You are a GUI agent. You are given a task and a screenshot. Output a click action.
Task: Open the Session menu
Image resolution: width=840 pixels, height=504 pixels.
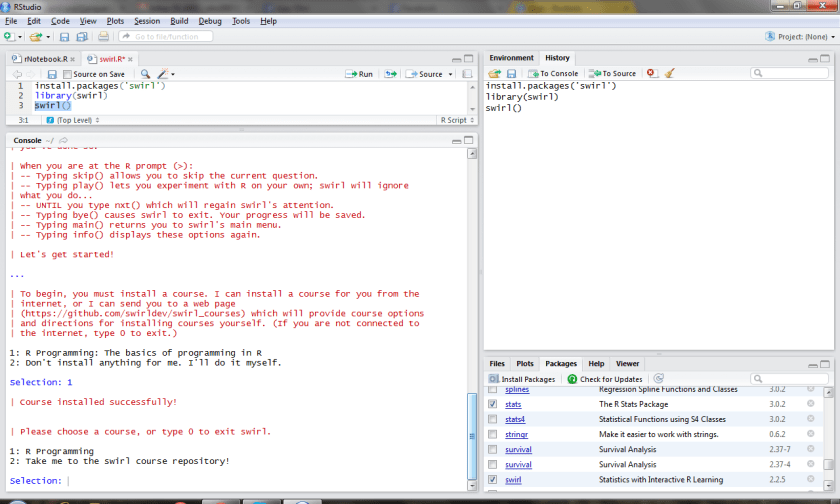(147, 21)
